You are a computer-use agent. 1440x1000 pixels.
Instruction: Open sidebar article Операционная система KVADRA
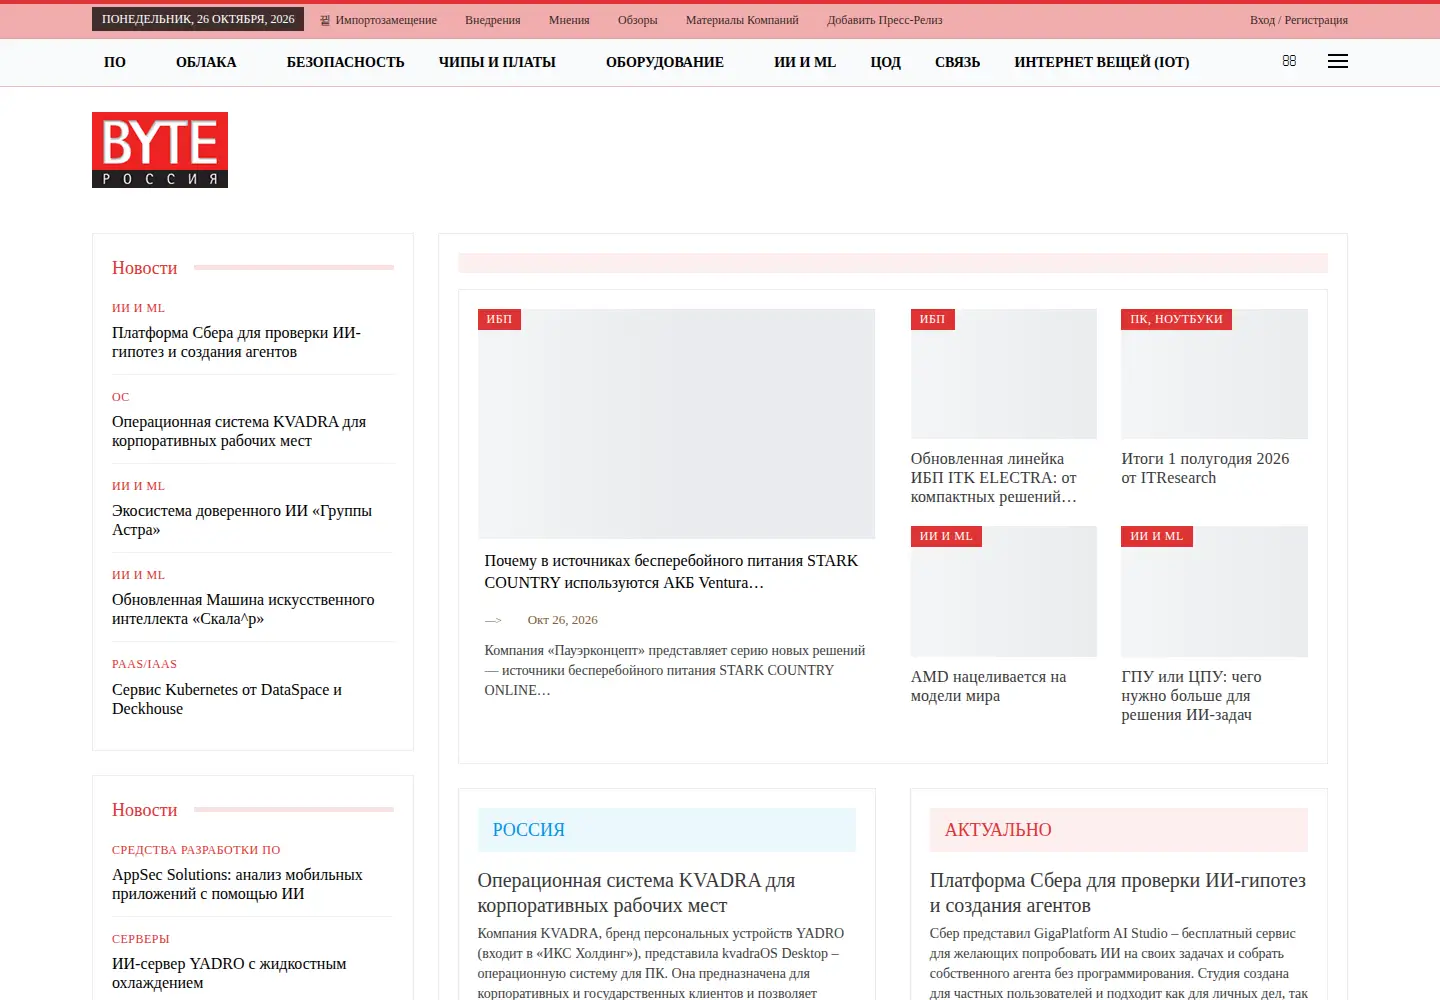coord(239,431)
